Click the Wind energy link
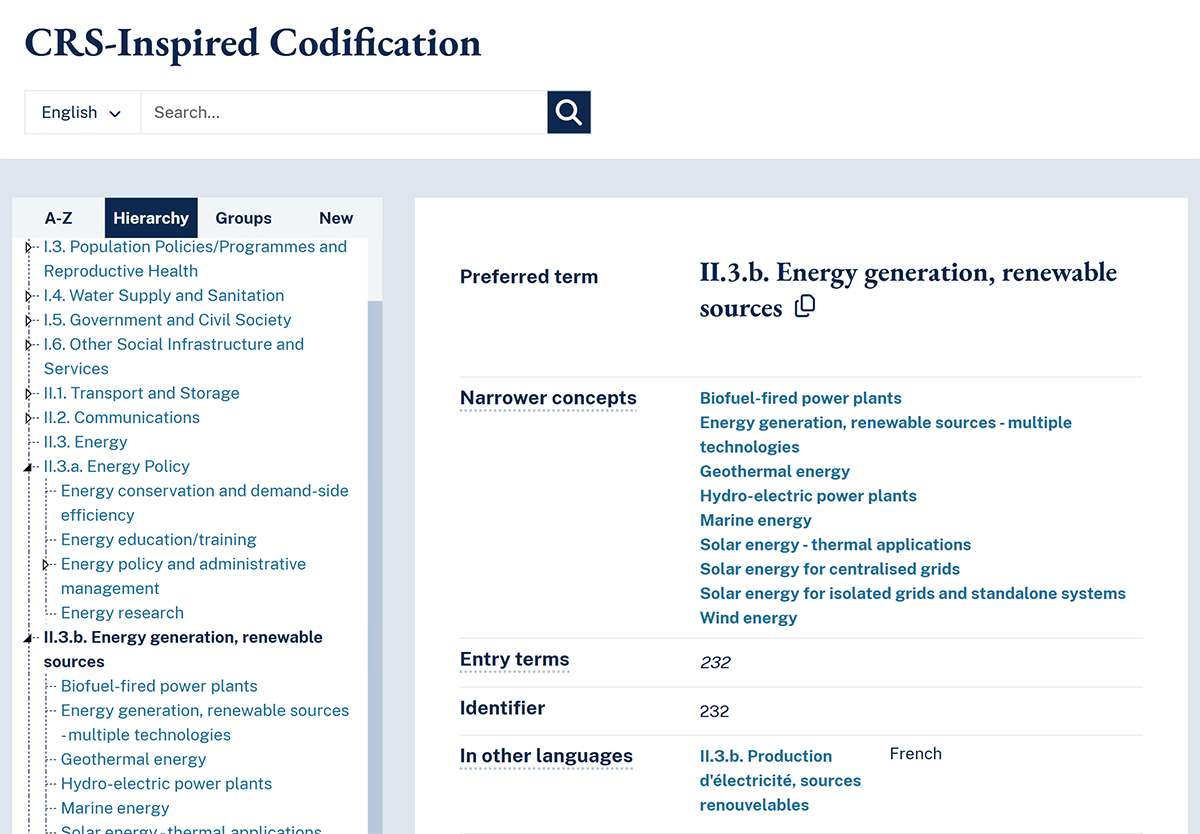The width and height of the screenshot is (1200, 834). click(748, 617)
